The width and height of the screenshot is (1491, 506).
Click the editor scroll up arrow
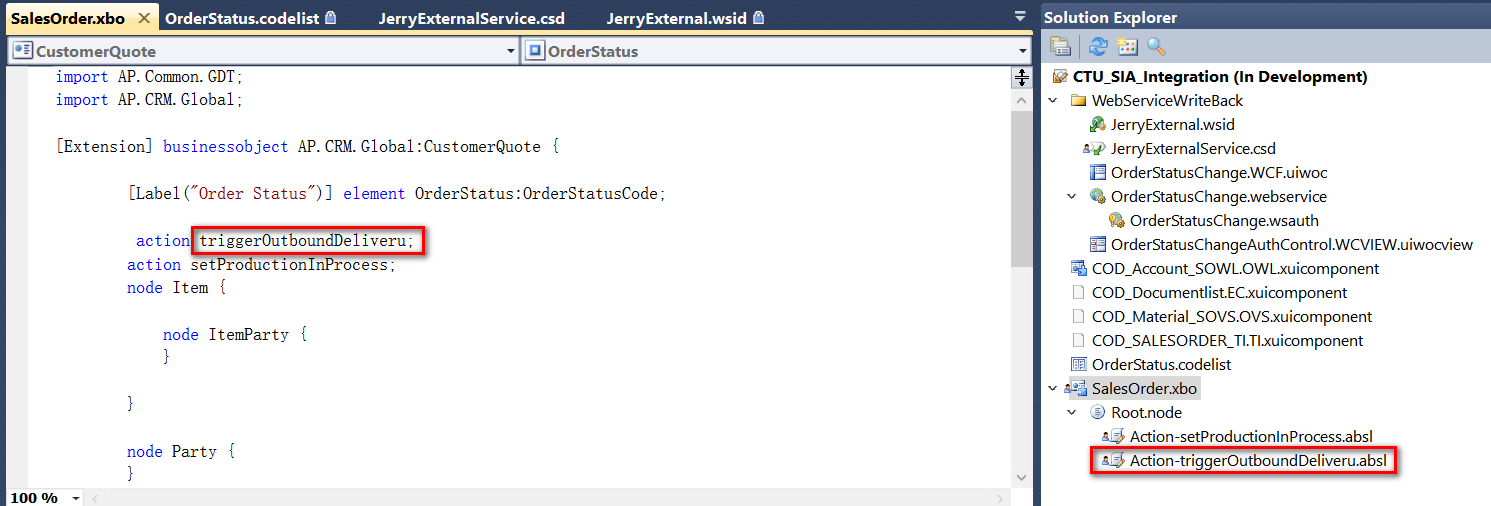pos(1022,101)
